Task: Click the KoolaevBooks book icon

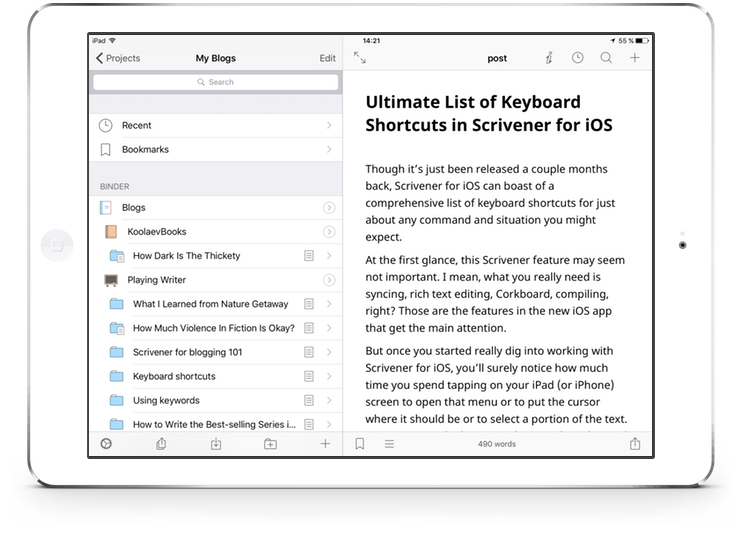Action: tap(111, 232)
